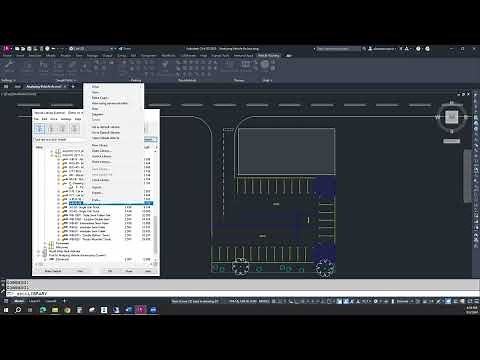This screenshot has height=360, width=480.
Task: Choose Set as default vehicle menu entry
Action: pos(105,127)
